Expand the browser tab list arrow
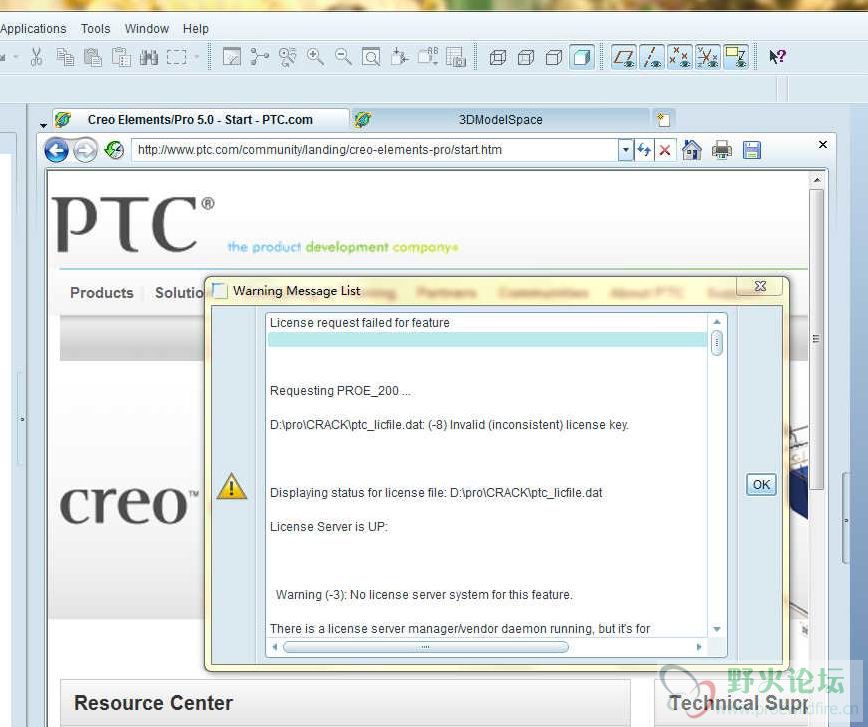Screen dimensions: 868x727 click(43, 126)
